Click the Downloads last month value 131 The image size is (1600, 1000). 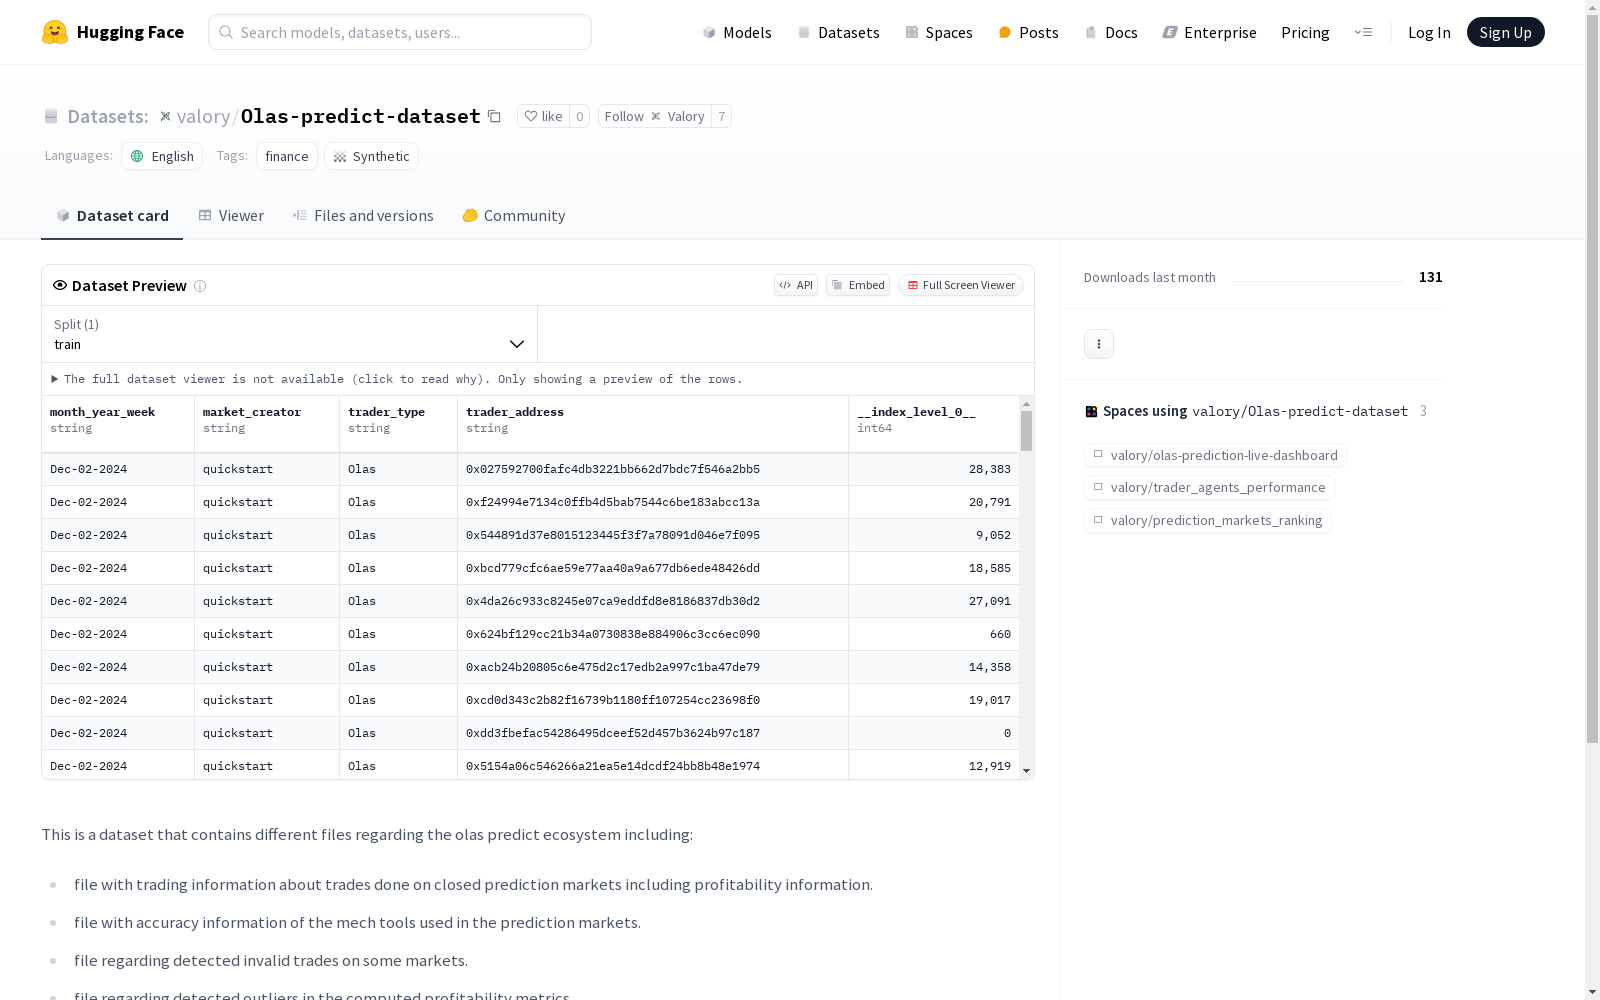[1430, 277]
